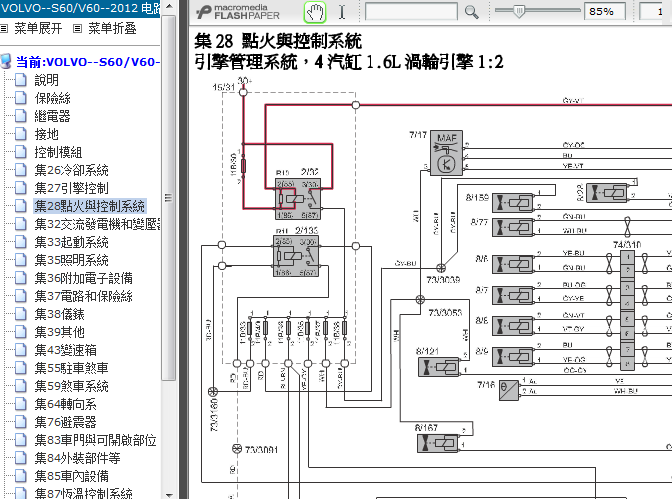Click the page icon beside 集35照明系統

[21, 260]
